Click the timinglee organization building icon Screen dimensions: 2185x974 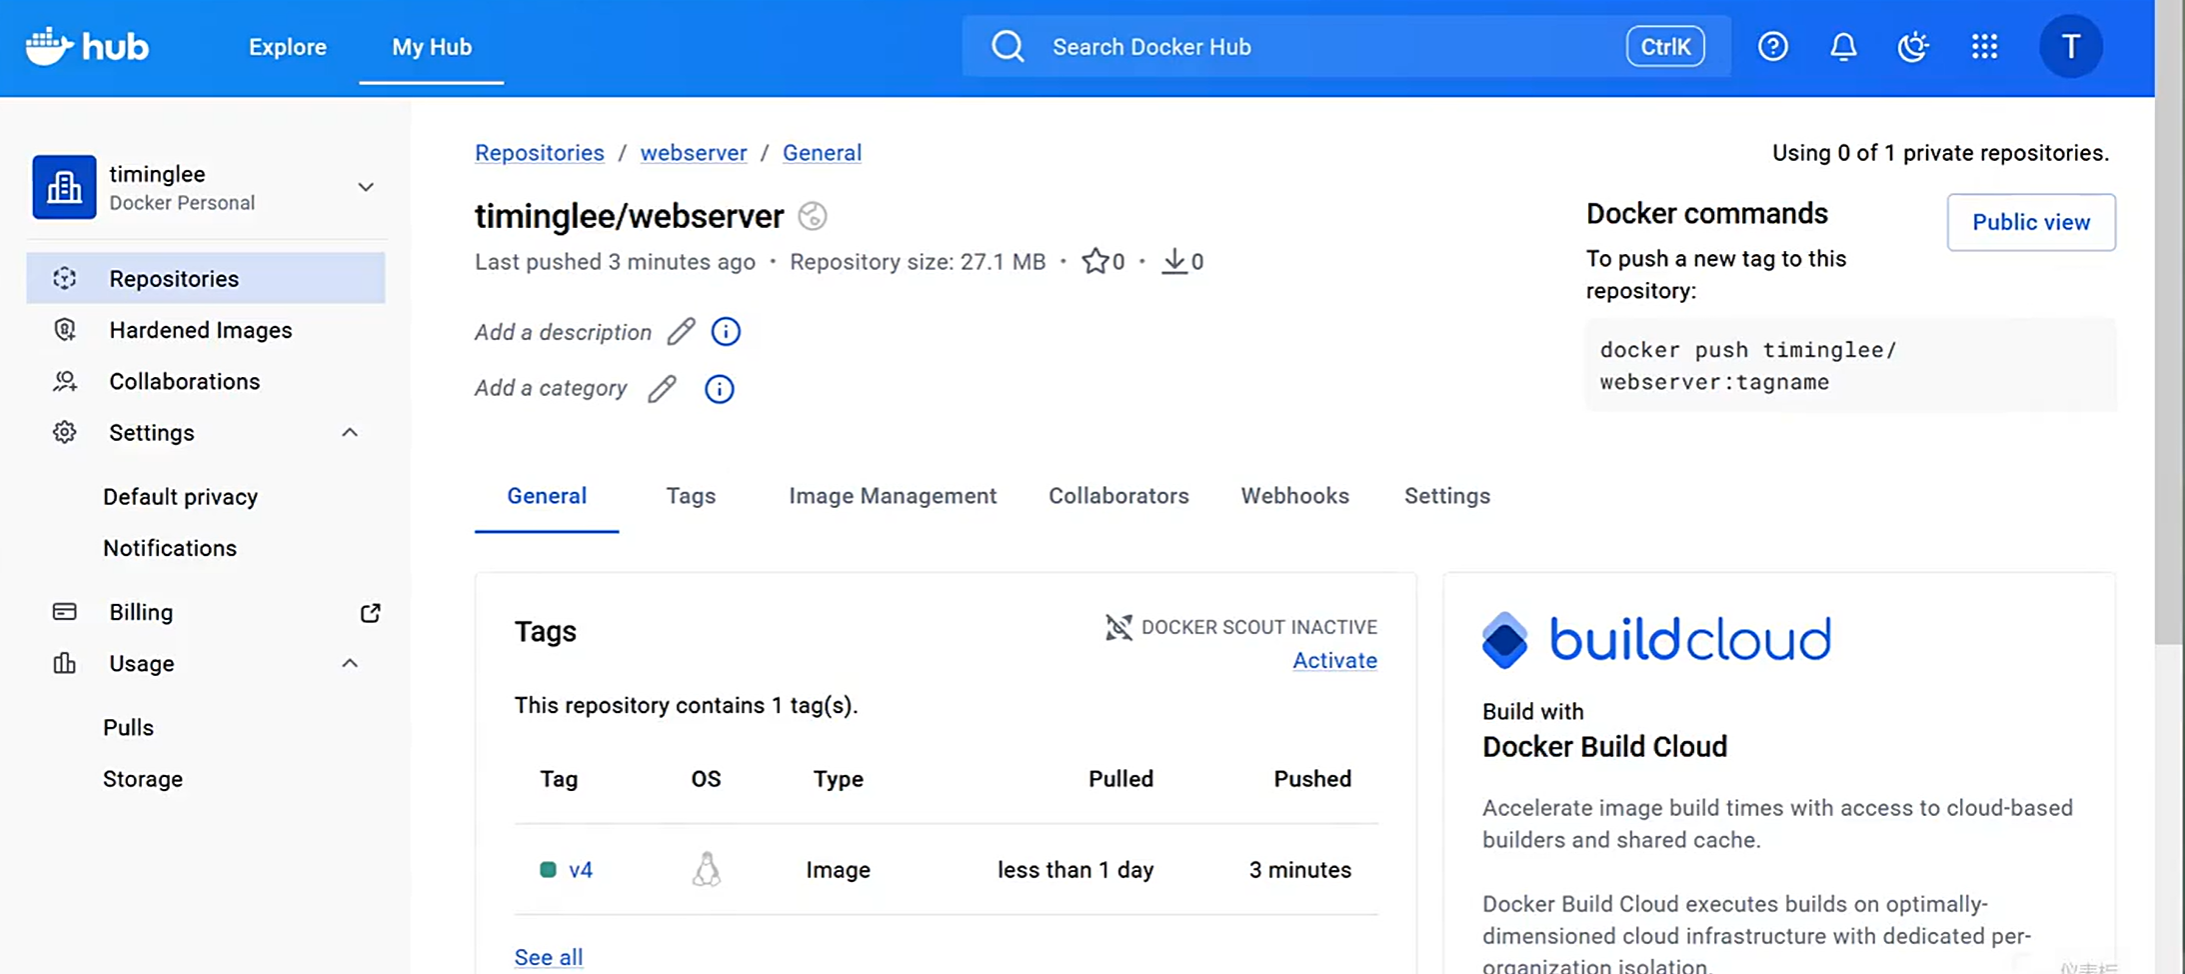64,187
